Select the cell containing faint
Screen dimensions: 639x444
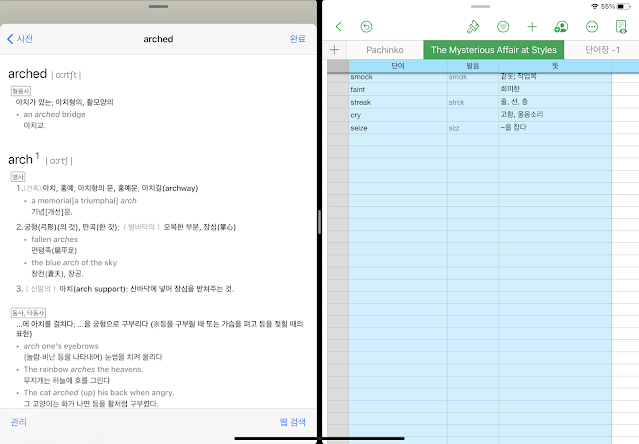coord(398,89)
